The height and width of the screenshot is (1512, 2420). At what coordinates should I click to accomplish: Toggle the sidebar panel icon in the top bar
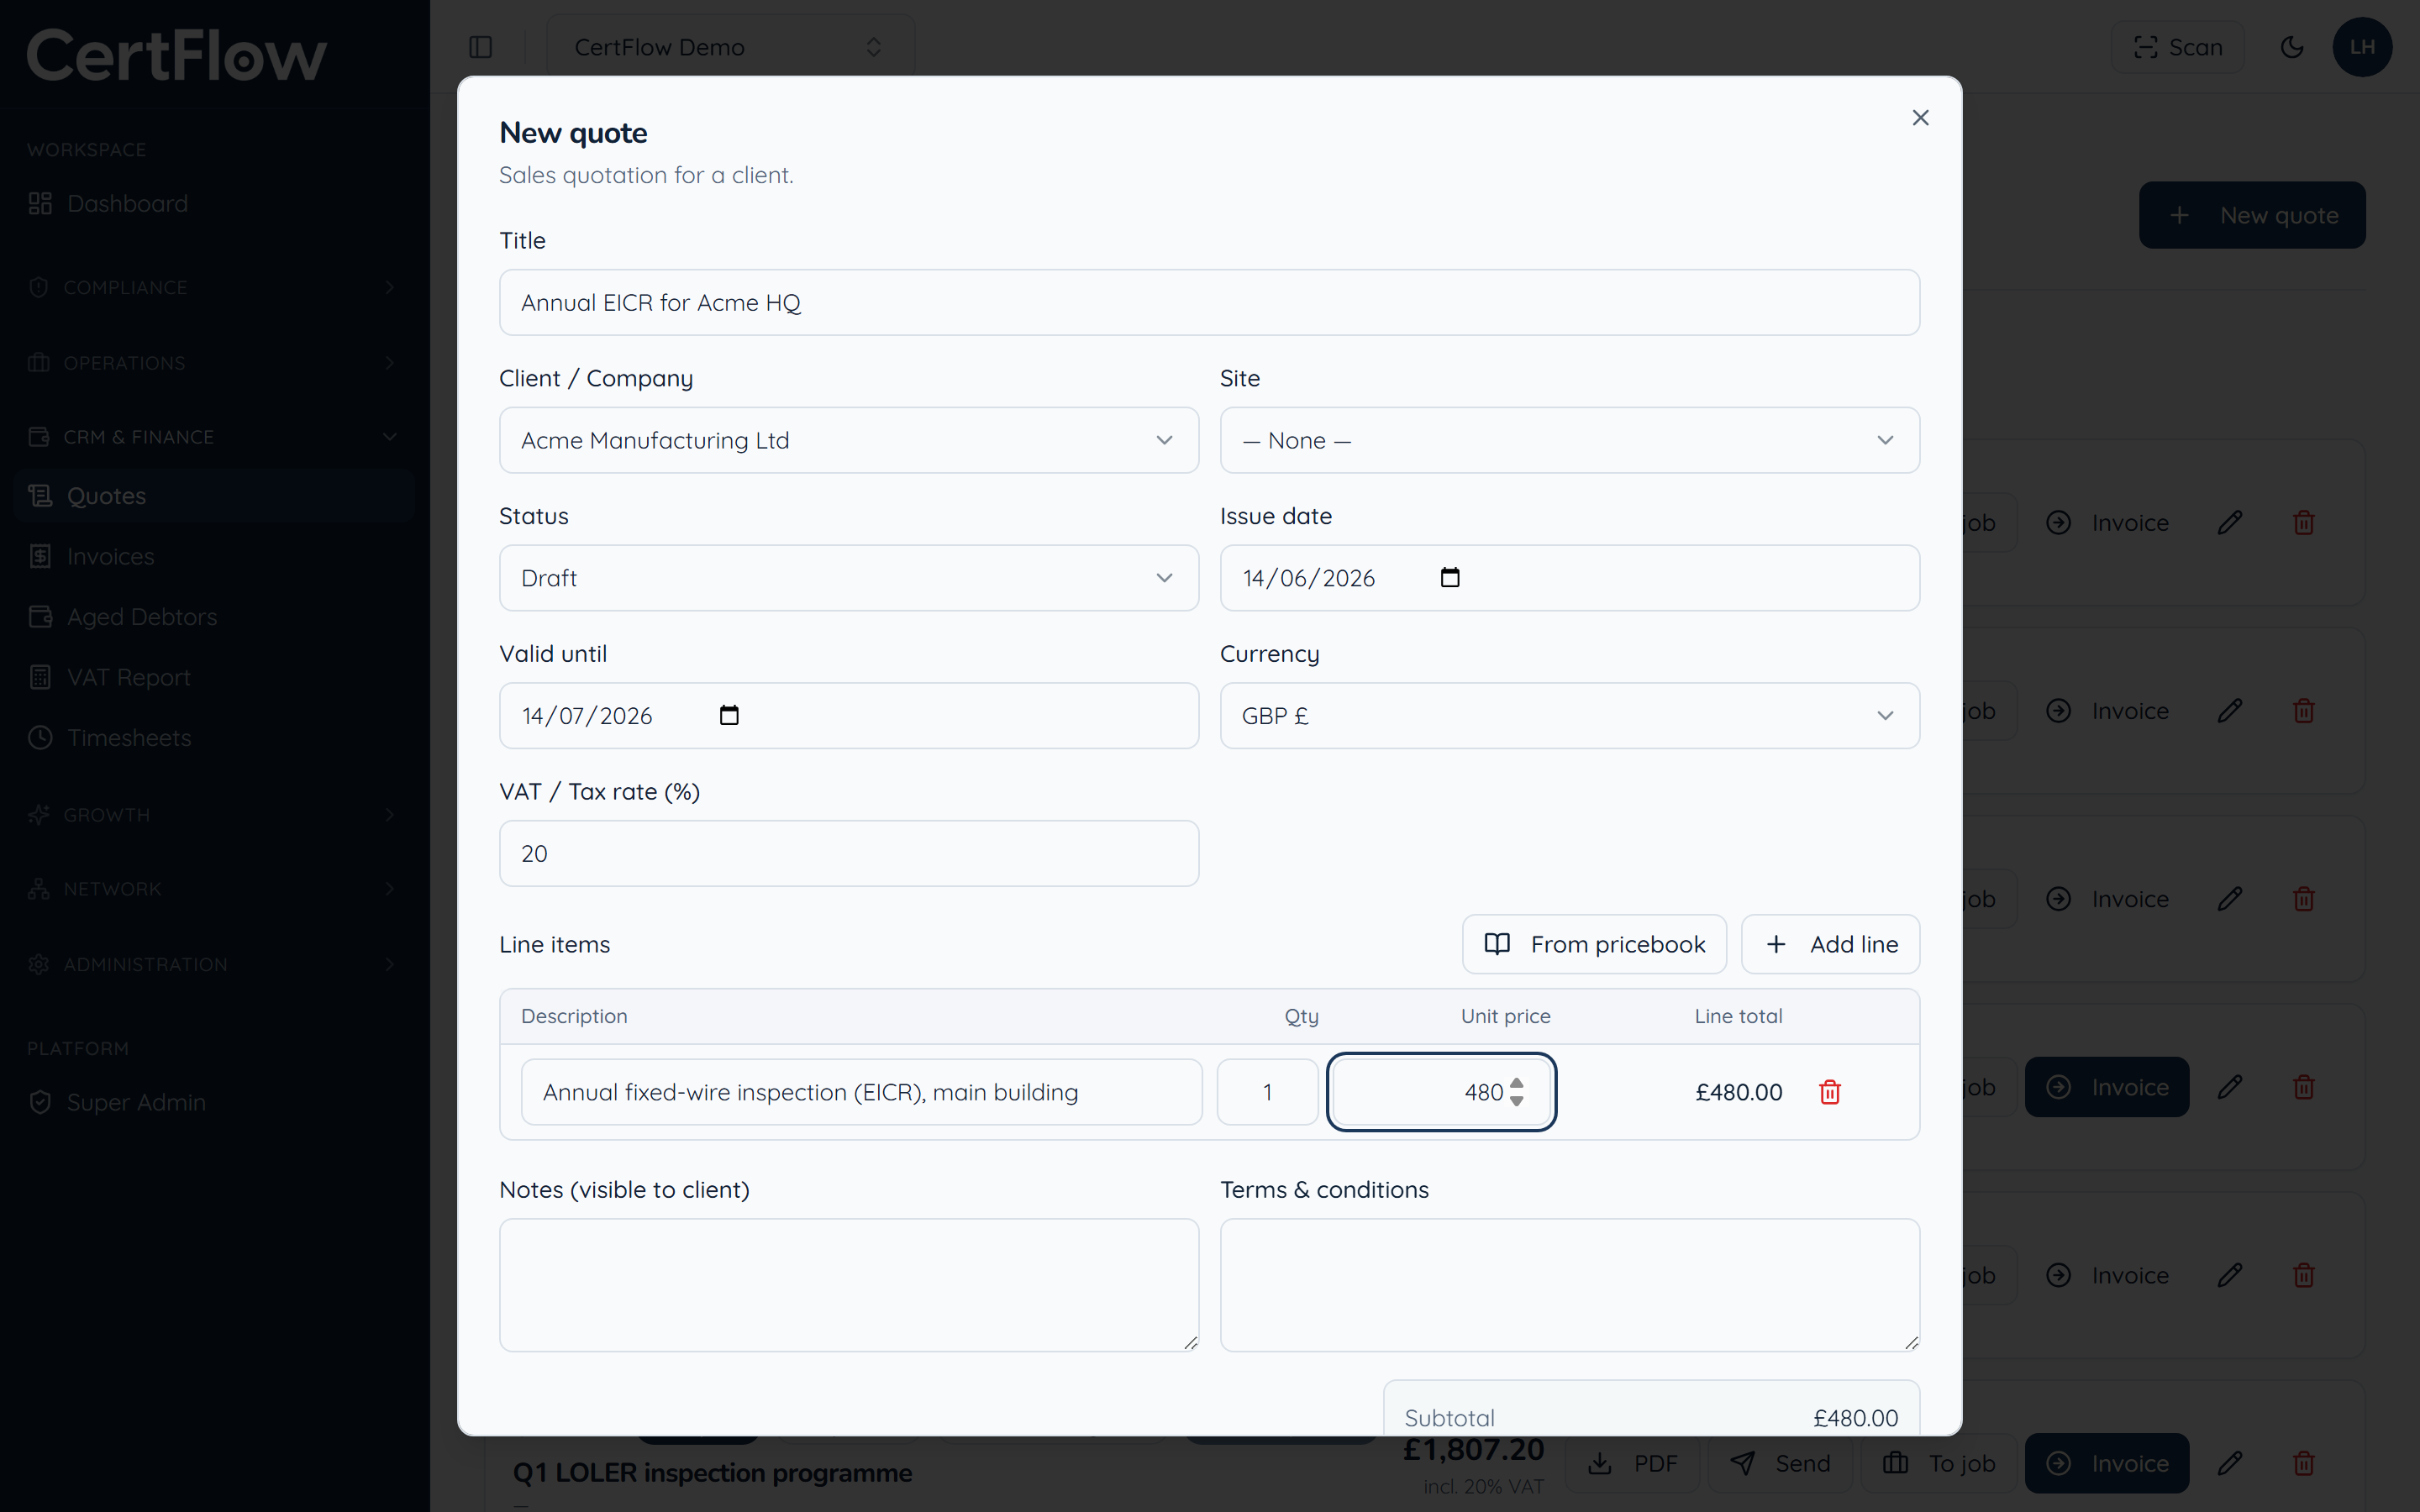(x=481, y=47)
